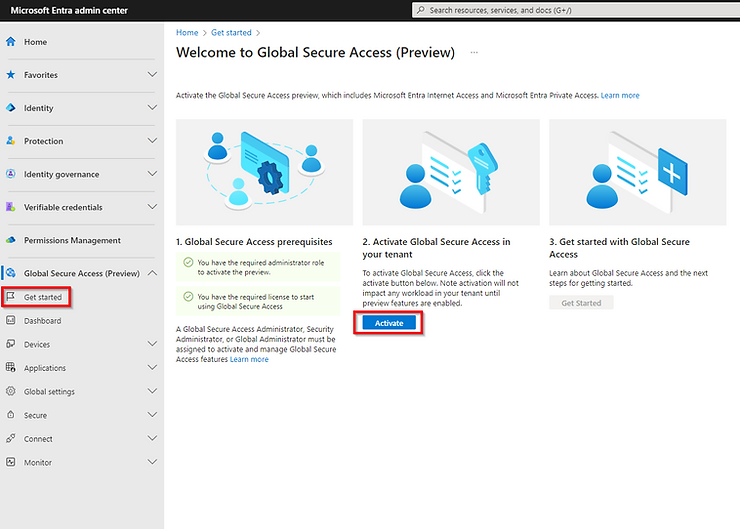Click the Dashboard icon in sidebar
Image resolution: width=740 pixels, height=529 pixels.
click(11, 321)
